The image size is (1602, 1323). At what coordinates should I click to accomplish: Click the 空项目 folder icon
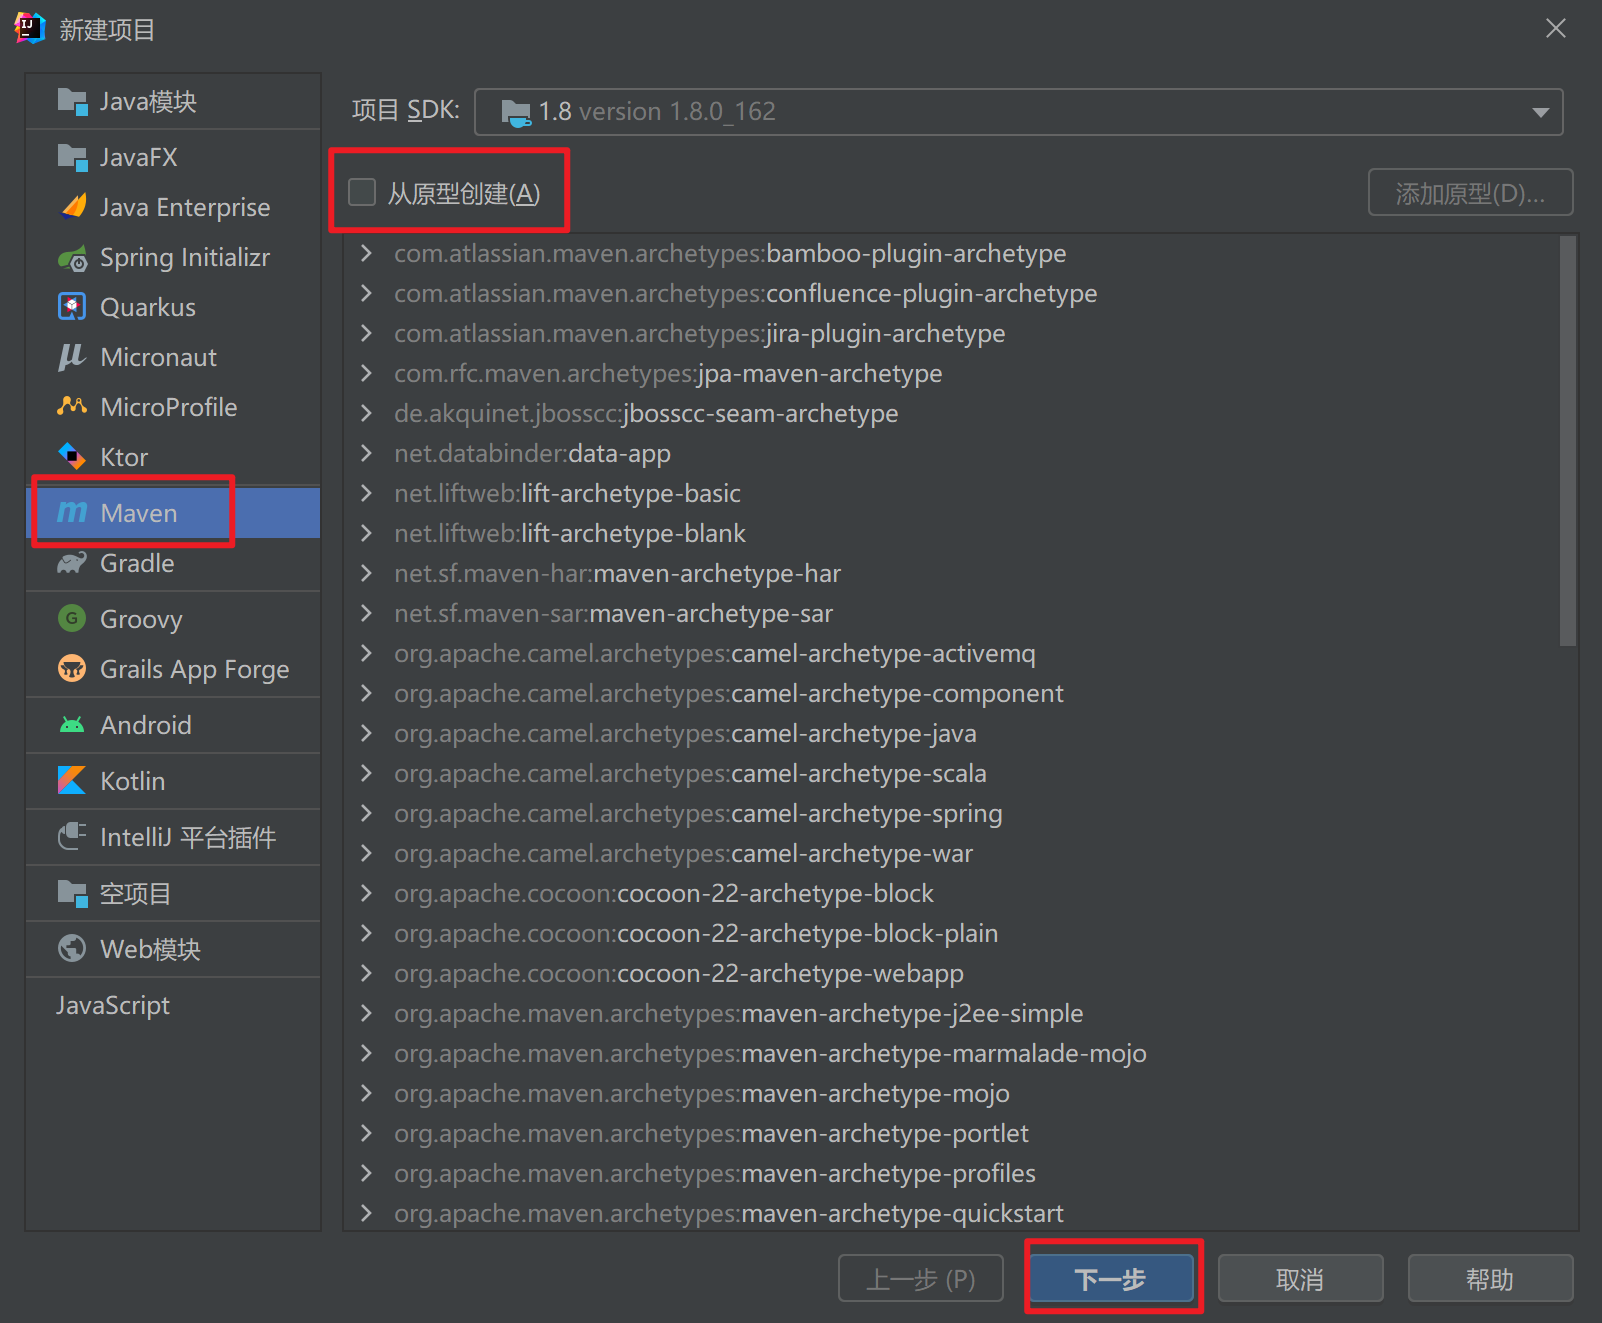click(72, 893)
